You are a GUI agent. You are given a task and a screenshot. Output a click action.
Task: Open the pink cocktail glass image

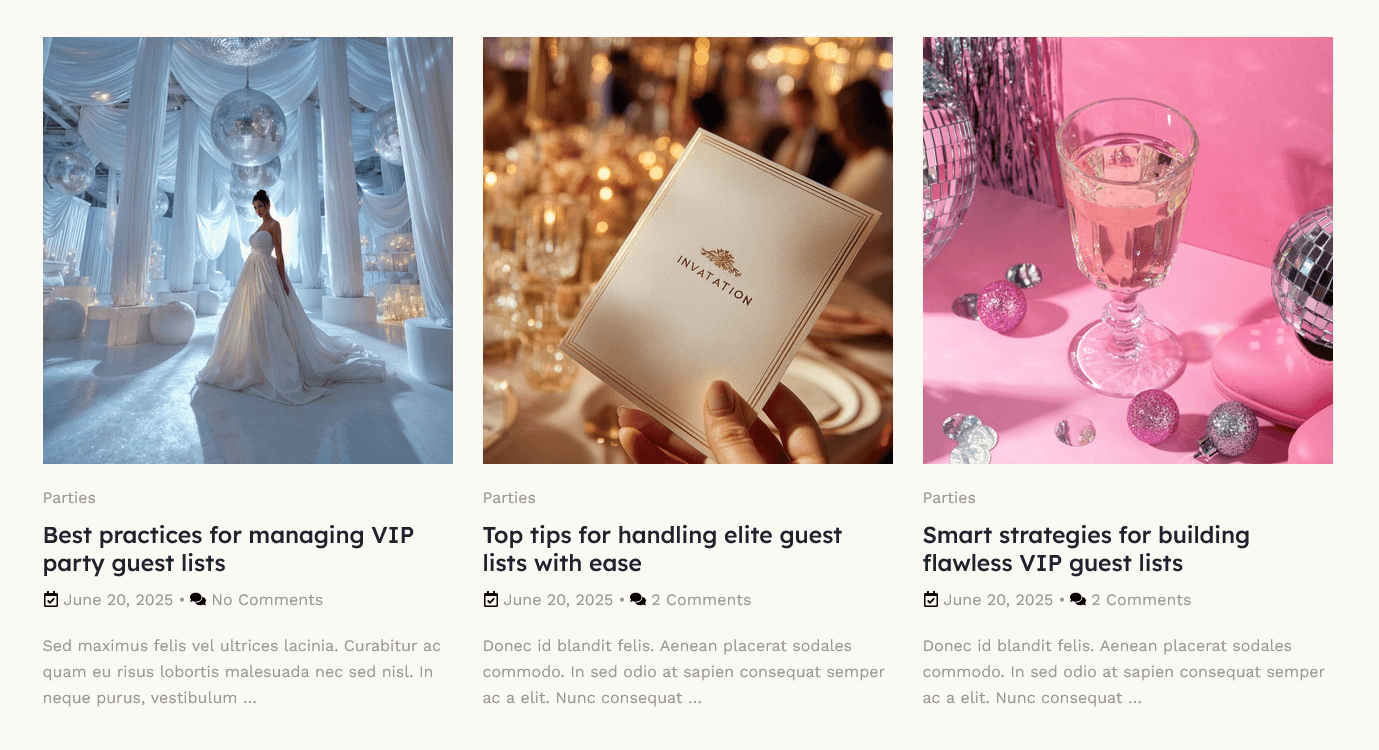coord(1128,250)
